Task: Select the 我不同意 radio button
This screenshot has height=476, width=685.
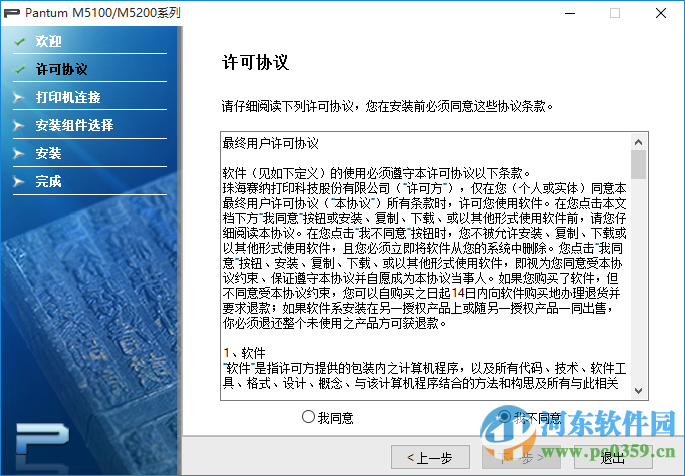Action: coord(504,417)
